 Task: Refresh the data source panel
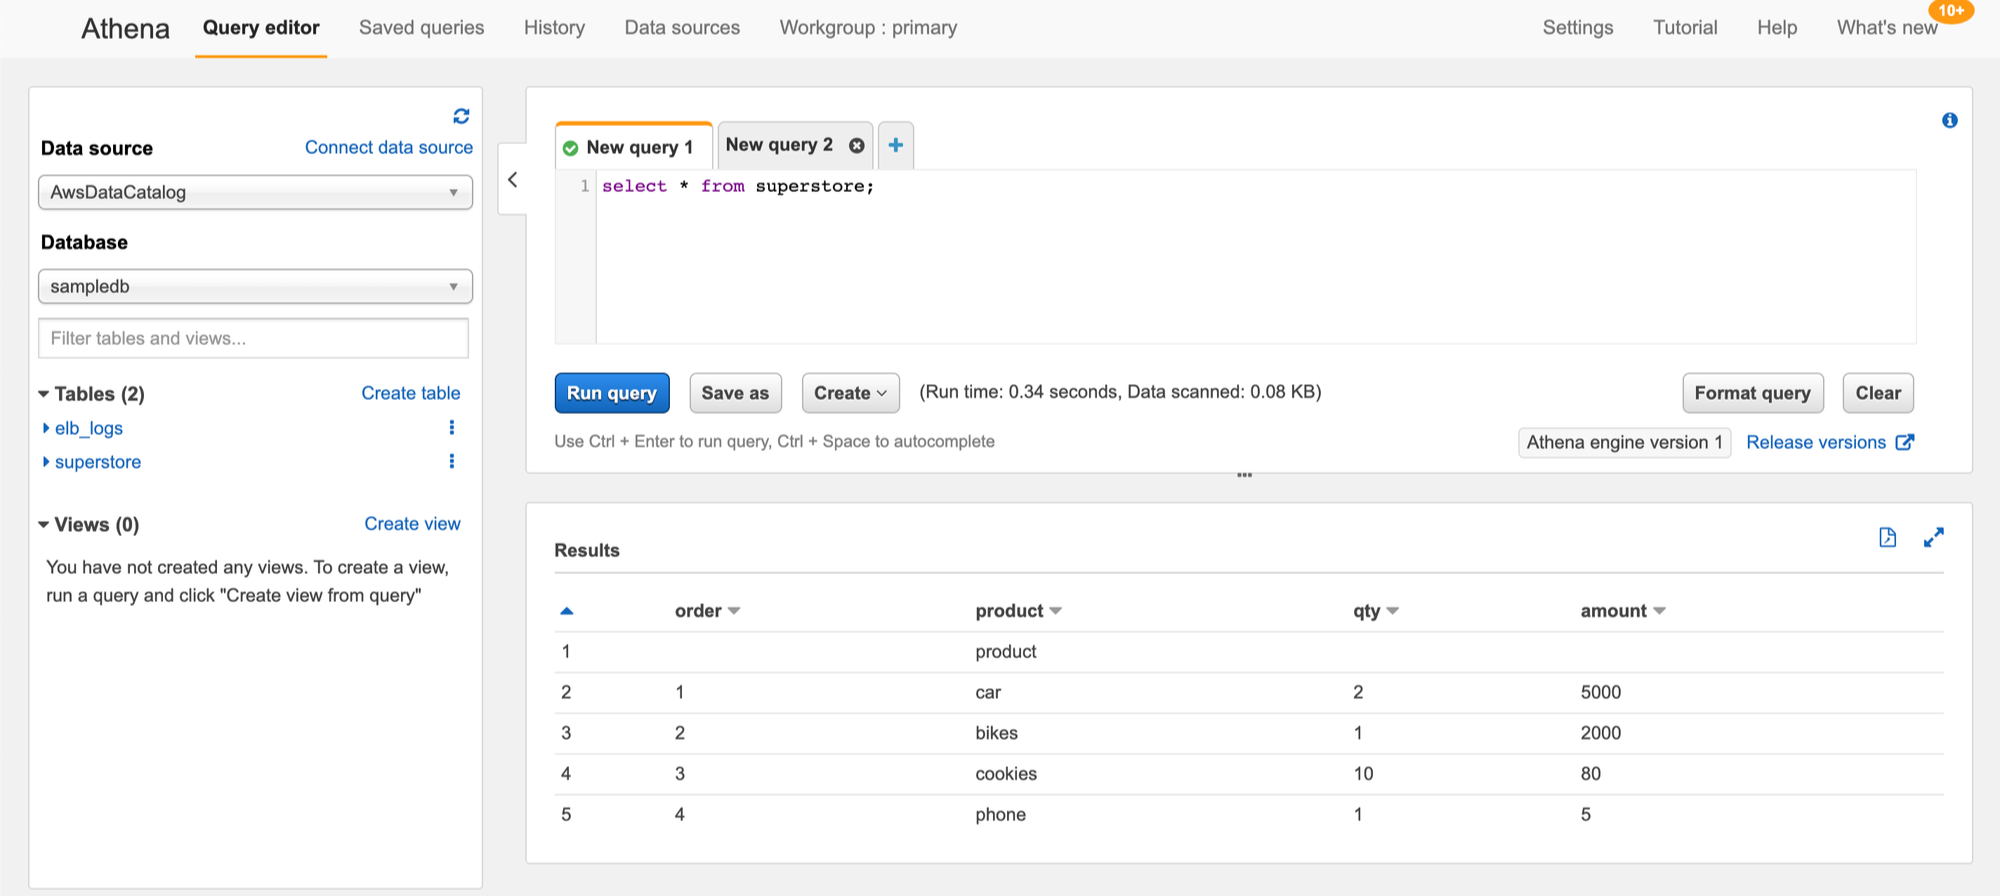point(461,116)
